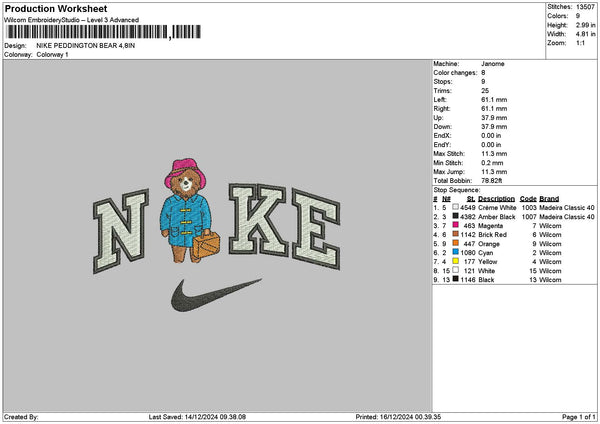Click the 'Page 1 of 1' footer text
The image size is (600, 424).
579,417
